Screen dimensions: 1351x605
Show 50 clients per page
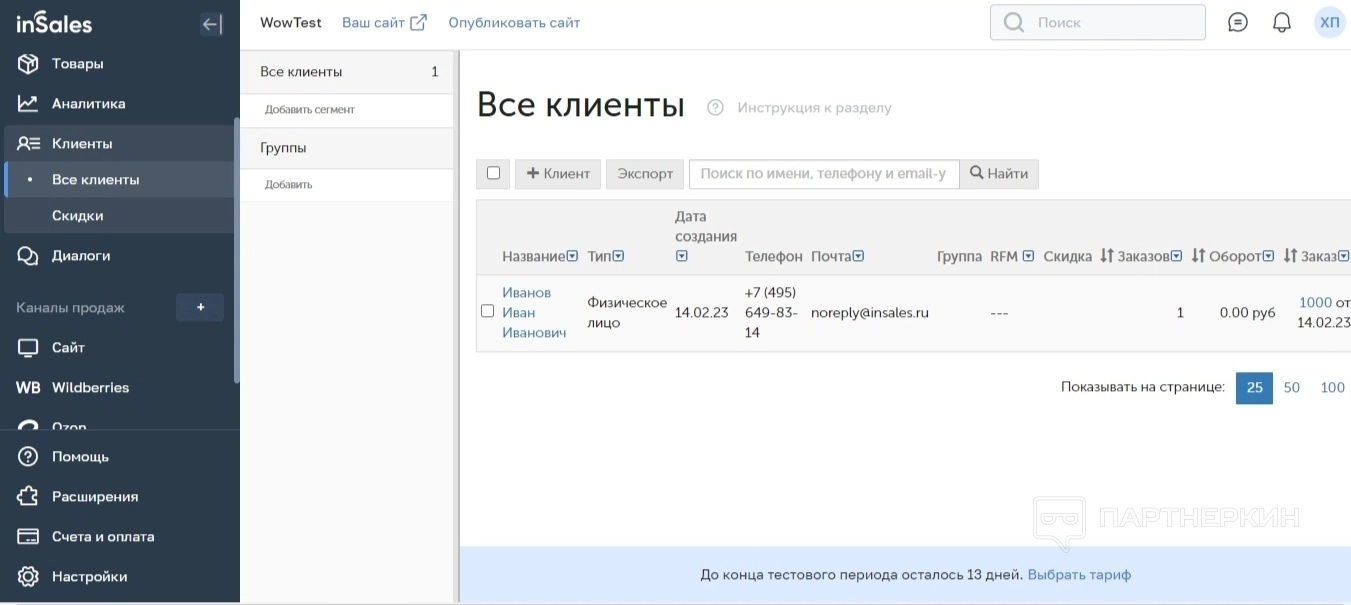point(1291,388)
